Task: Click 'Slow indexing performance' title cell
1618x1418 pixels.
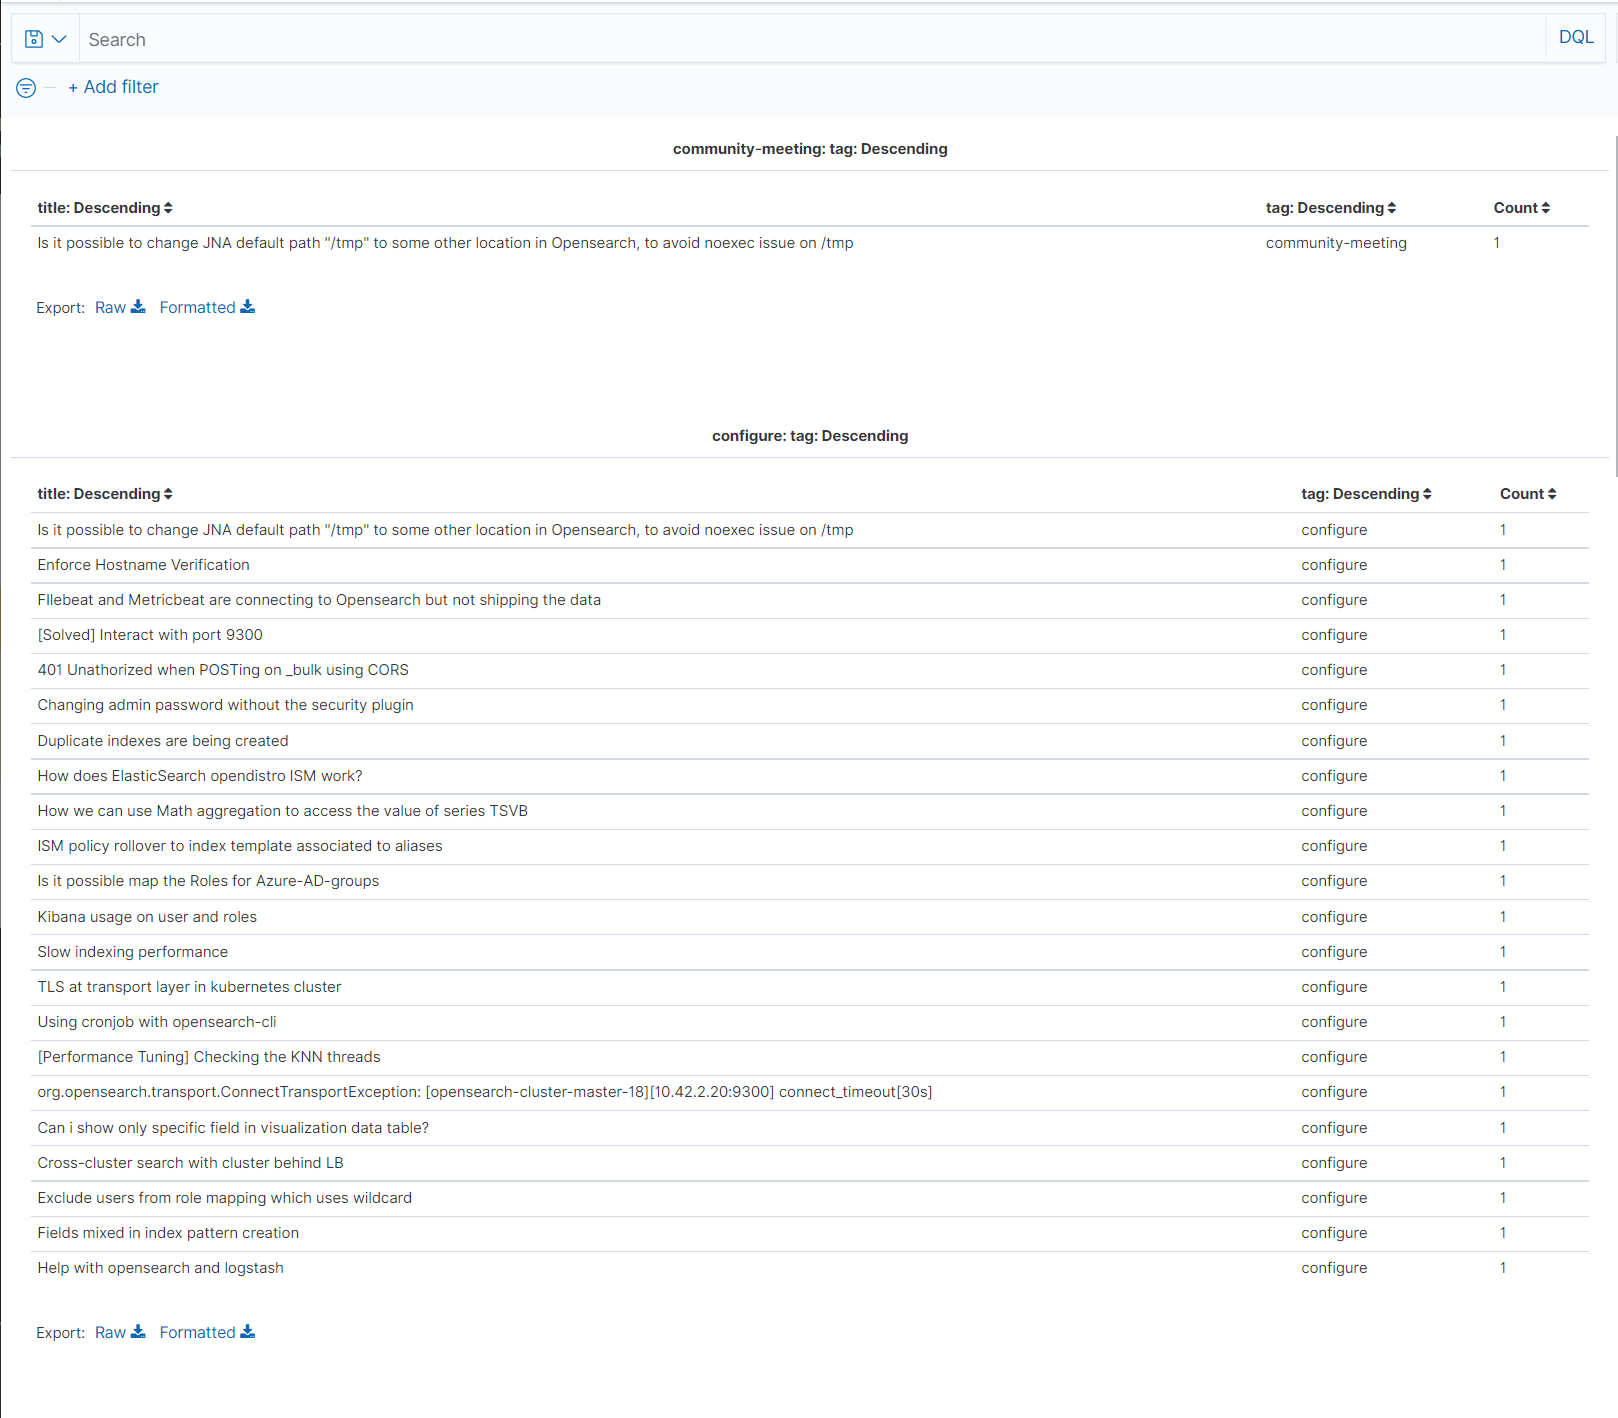Action: pos(133,952)
